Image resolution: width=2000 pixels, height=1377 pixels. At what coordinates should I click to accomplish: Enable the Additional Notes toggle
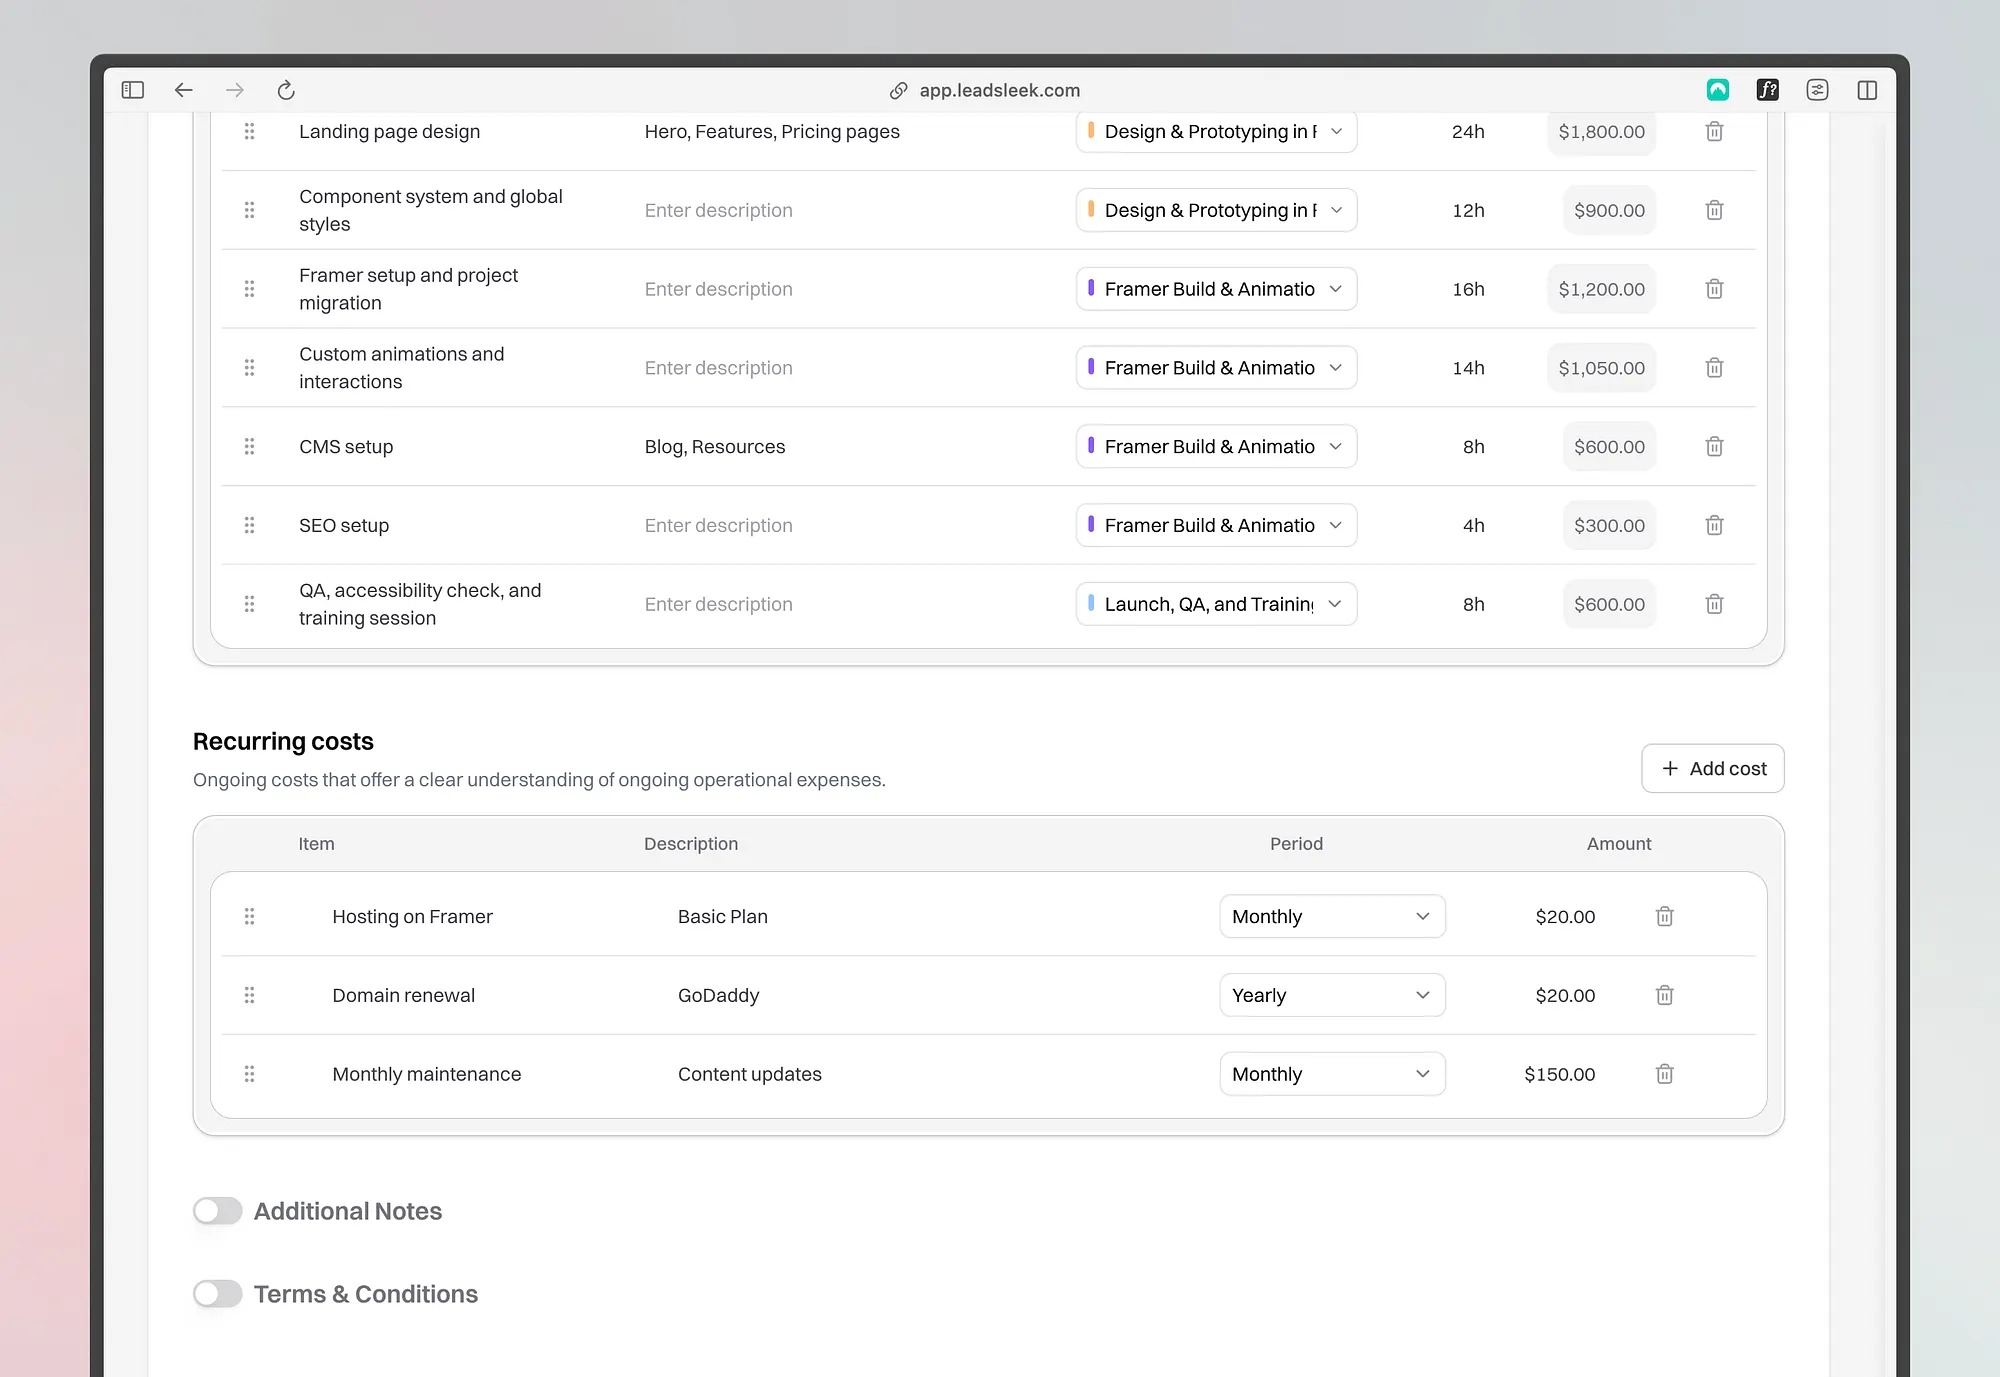(x=218, y=1211)
